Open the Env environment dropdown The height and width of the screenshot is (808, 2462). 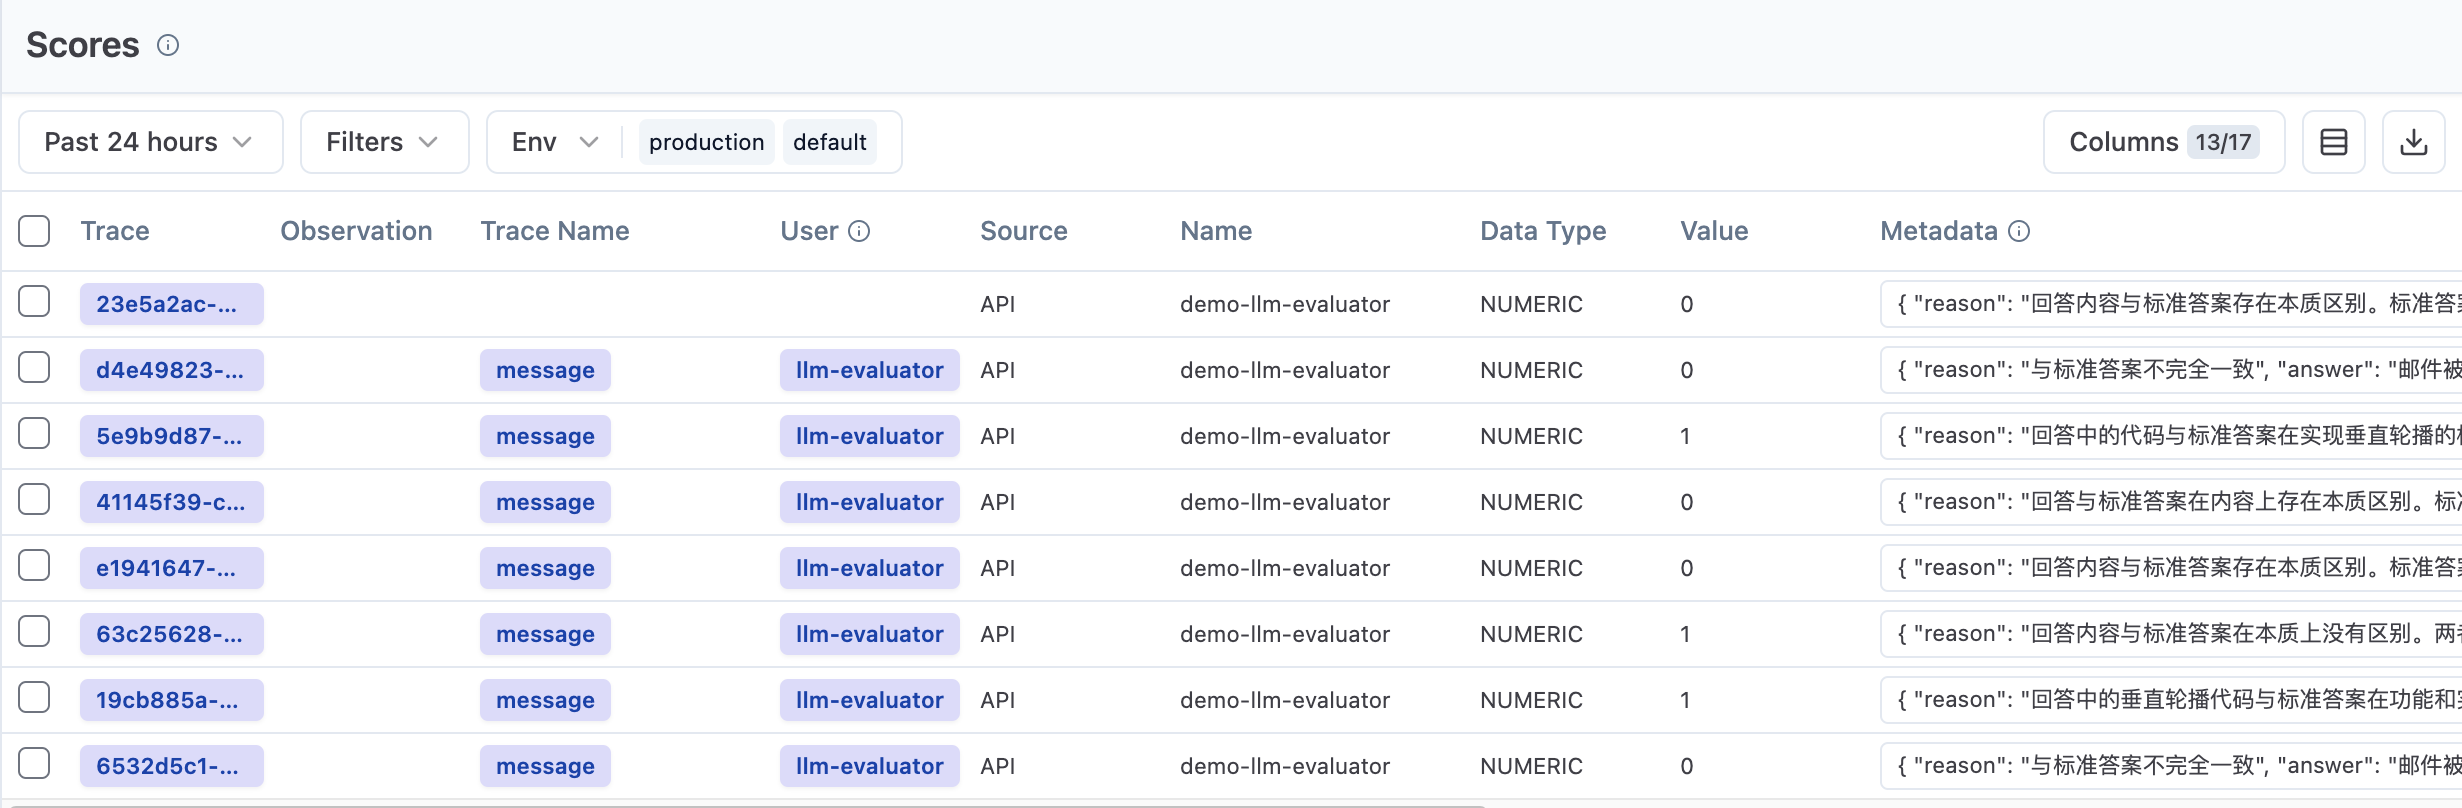pyautogui.click(x=554, y=142)
